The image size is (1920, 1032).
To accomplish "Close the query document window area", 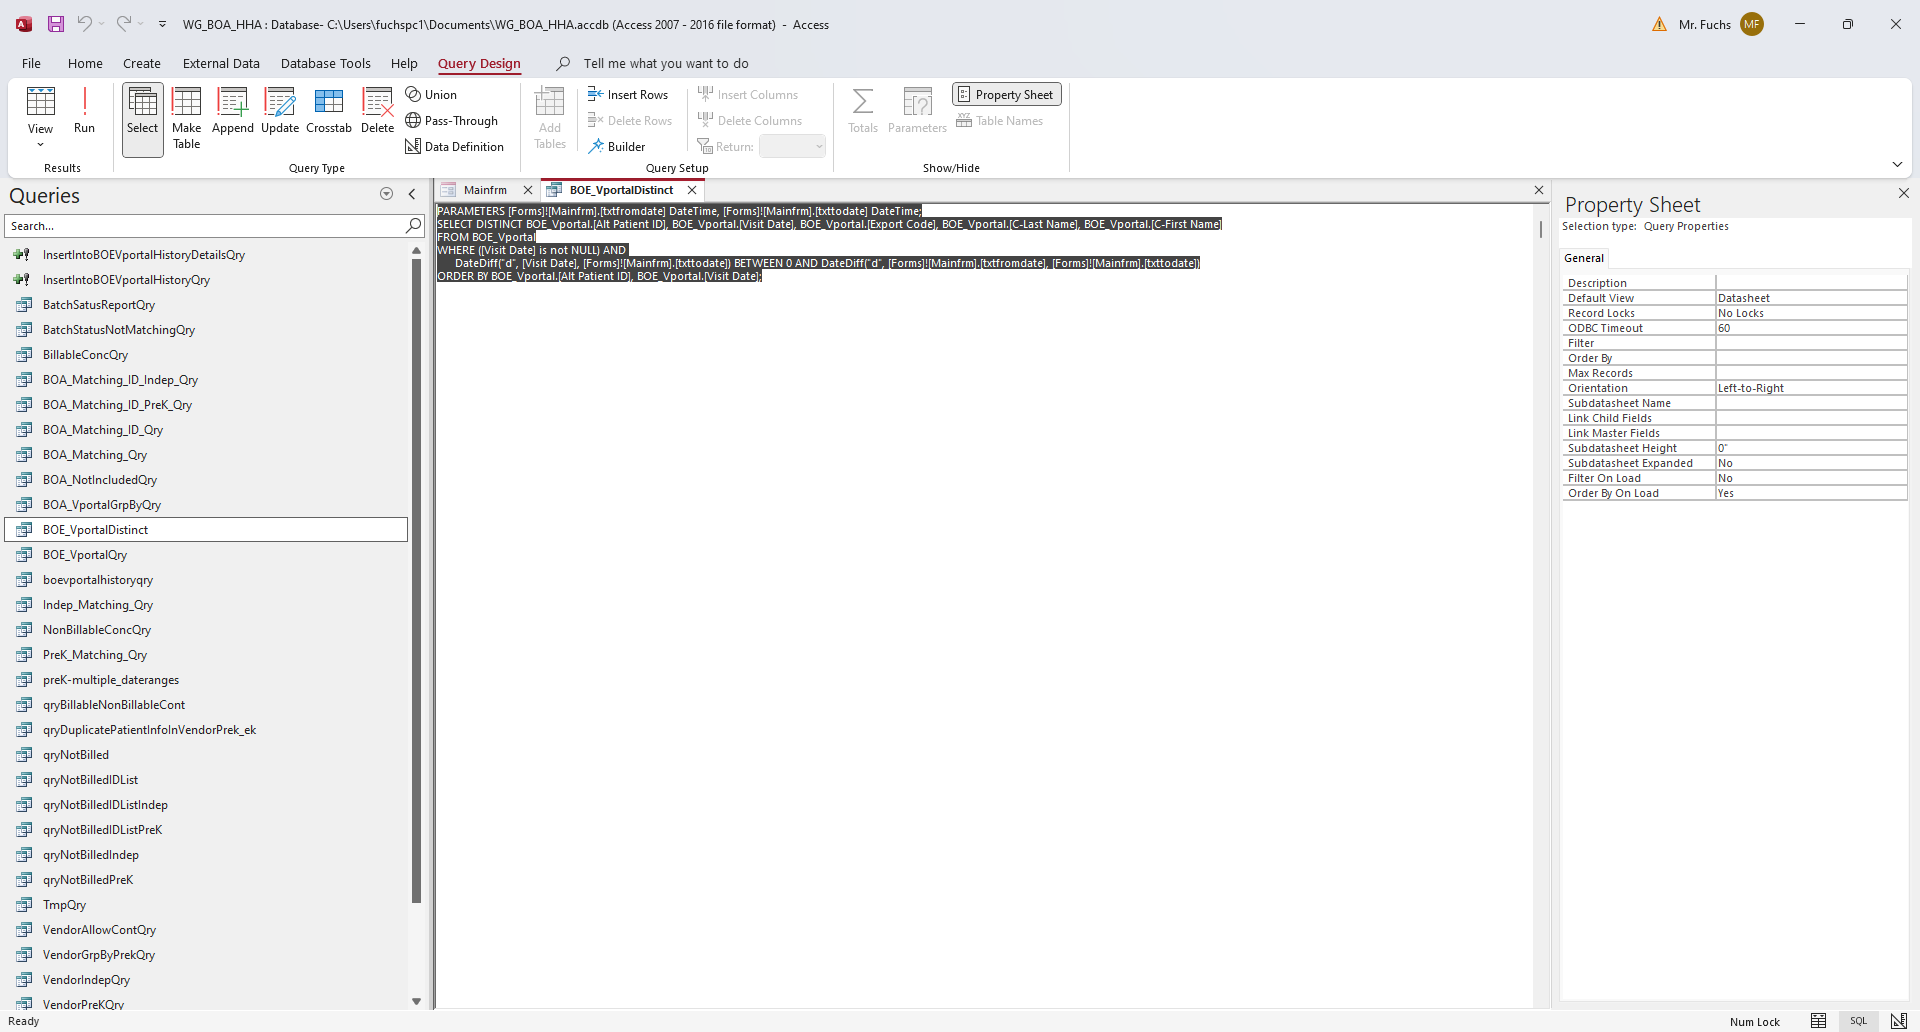I will pos(1539,190).
